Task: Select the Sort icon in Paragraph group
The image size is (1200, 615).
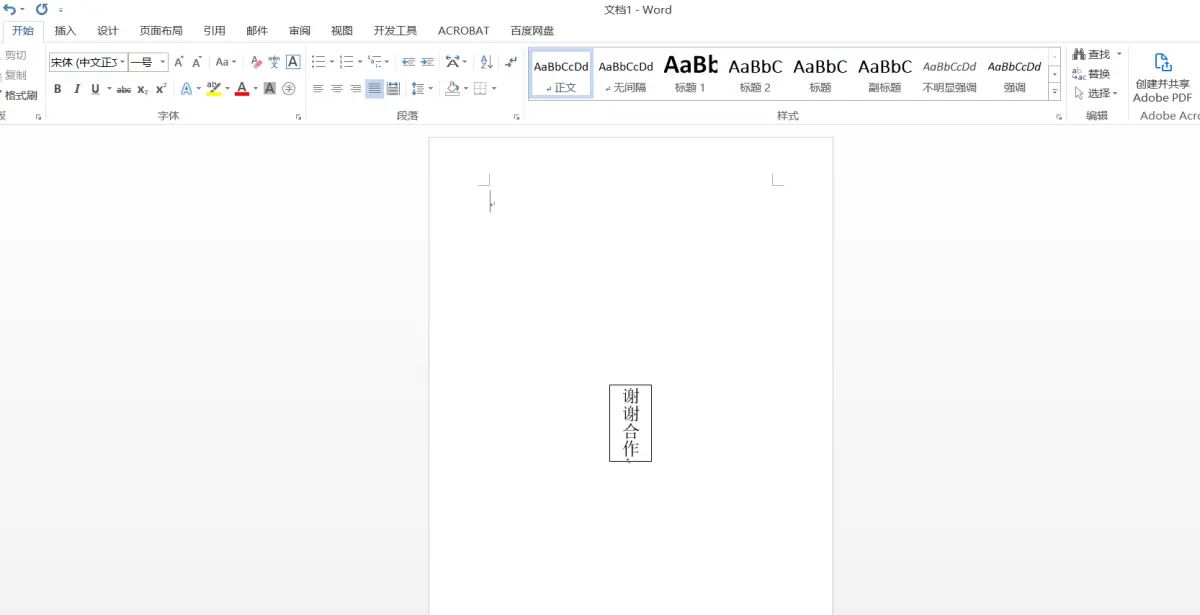Action: [485, 62]
